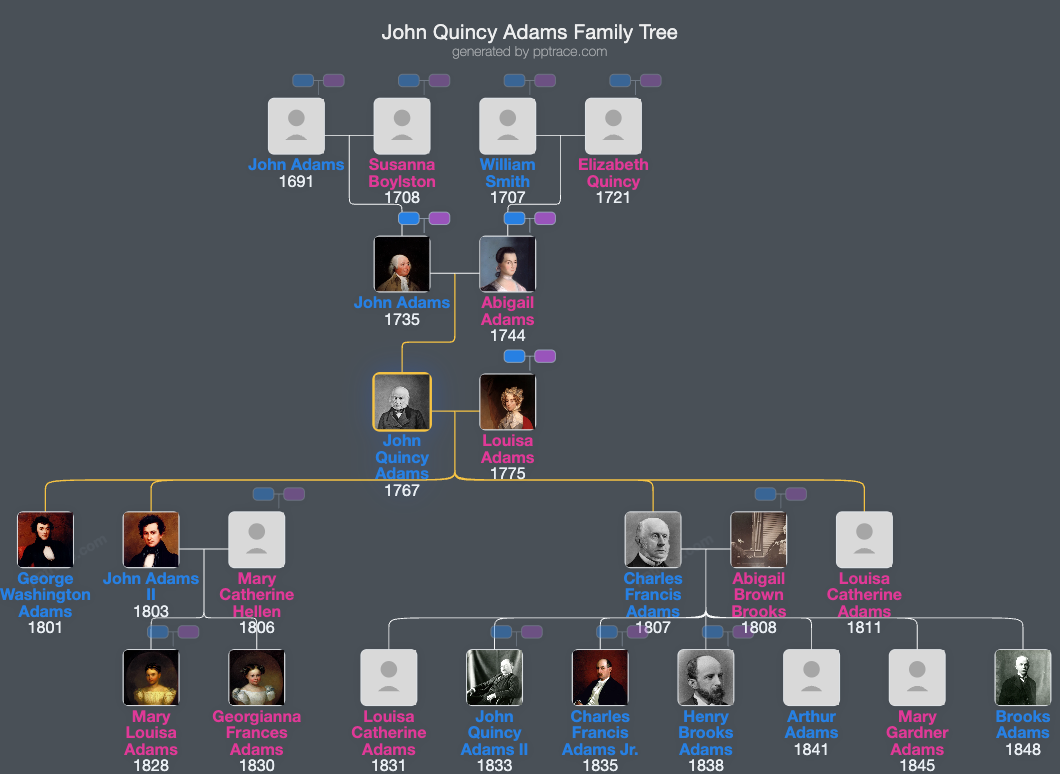1060x774 pixels.
Task: Toggle the purple pill above Abigail Brown Brooks
Action: point(796,493)
